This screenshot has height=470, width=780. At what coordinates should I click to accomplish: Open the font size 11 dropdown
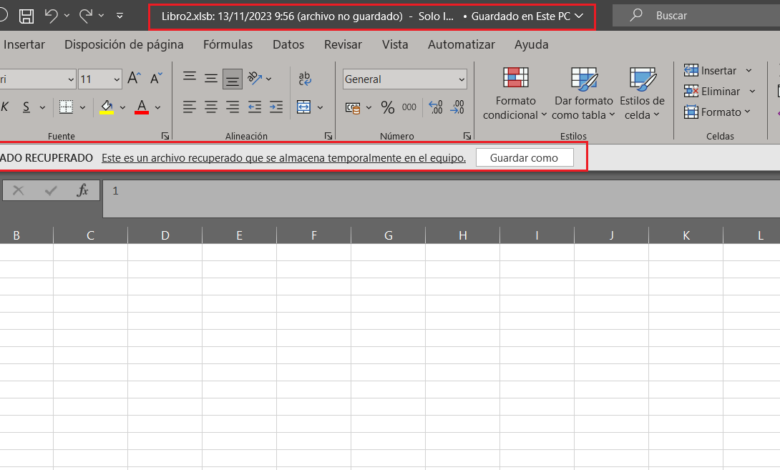[116, 79]
